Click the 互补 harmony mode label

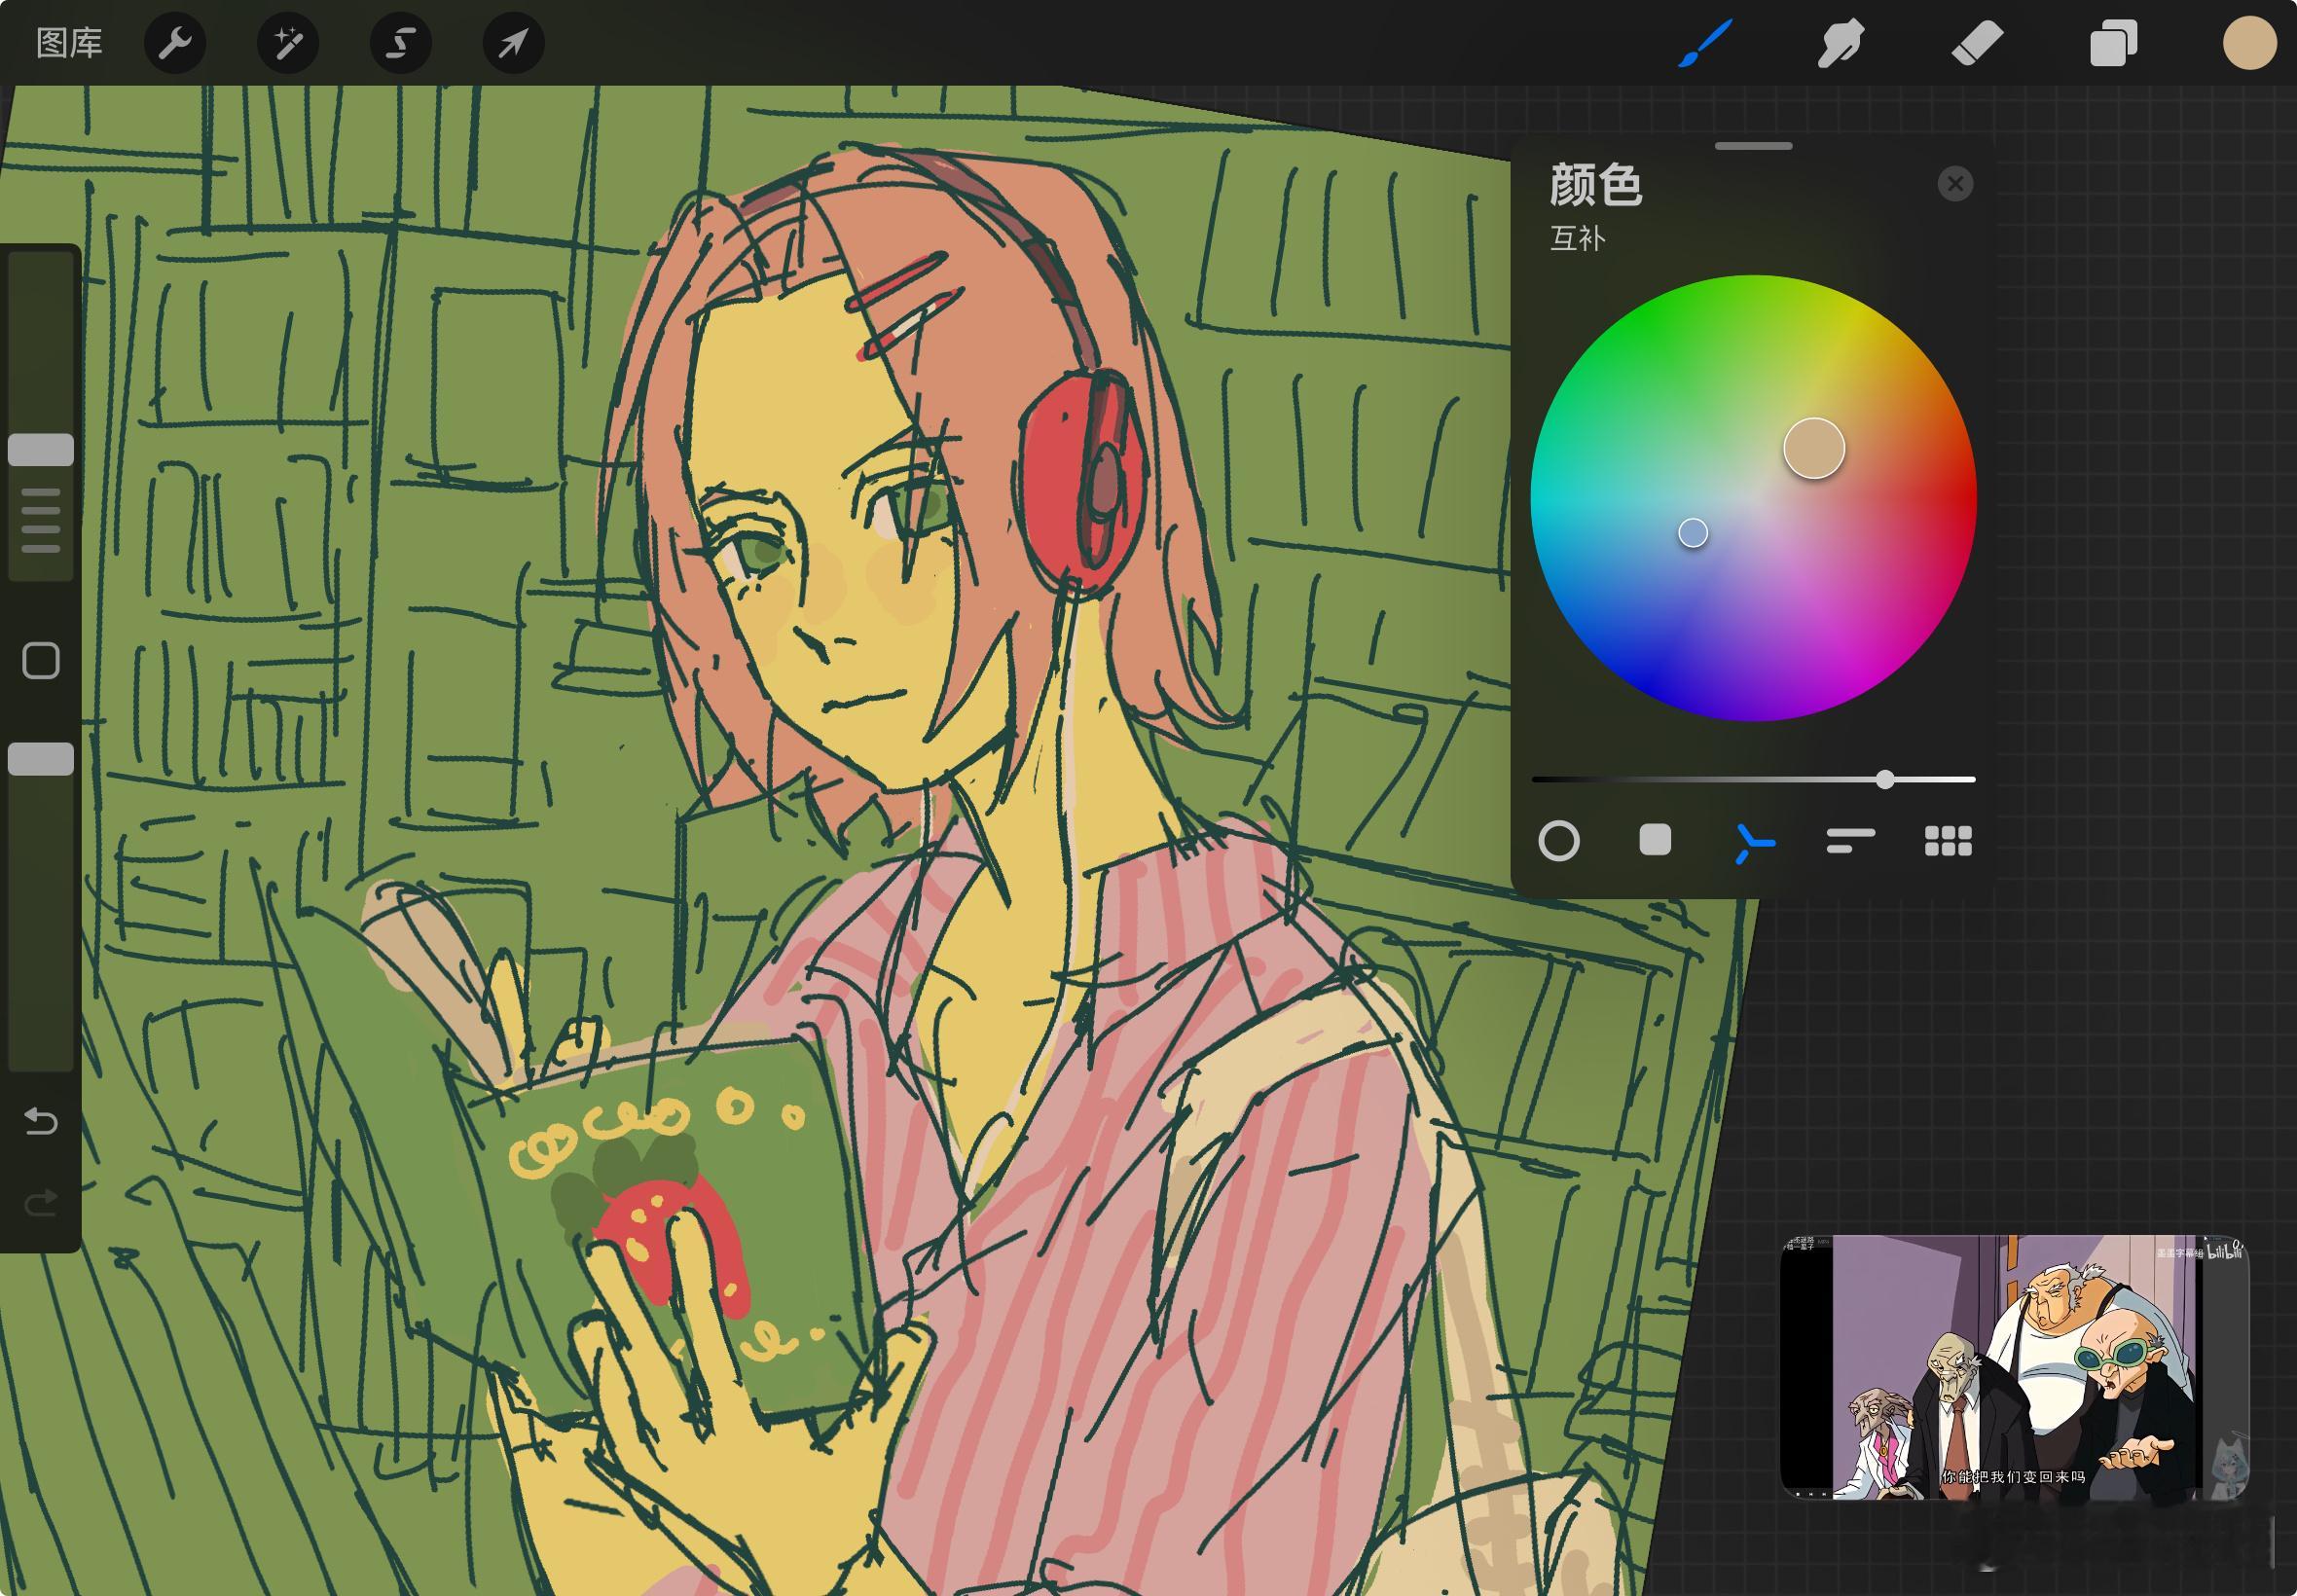[x=1578, y=238]
